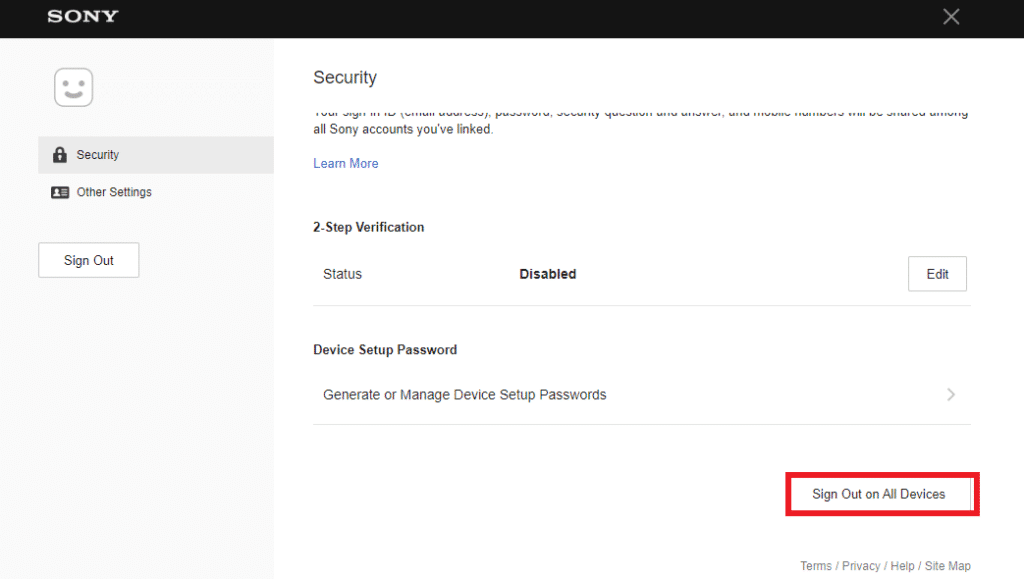Click the smiley profile avatar
1024x579 pixels.
click(73, 87)
